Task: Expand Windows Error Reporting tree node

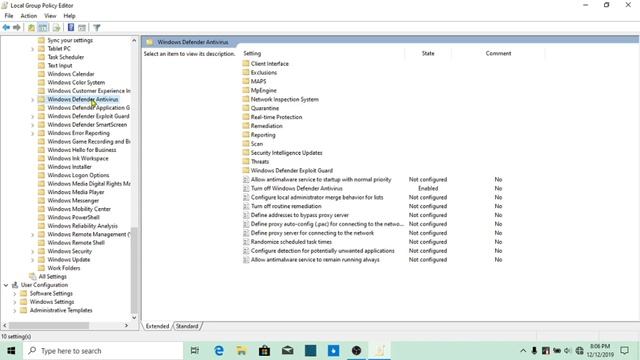Action: [33, 133]
